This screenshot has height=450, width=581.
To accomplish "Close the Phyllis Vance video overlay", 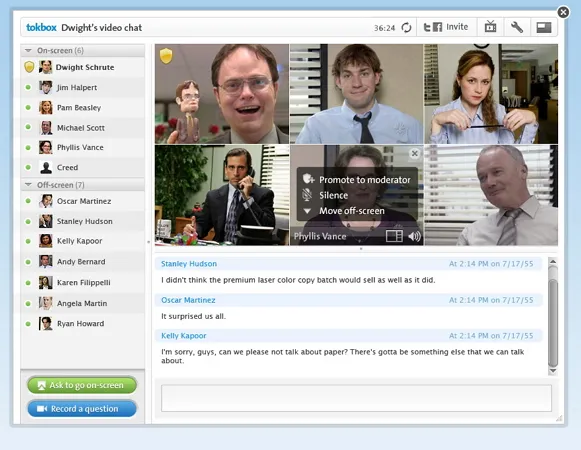I will 415,153.
